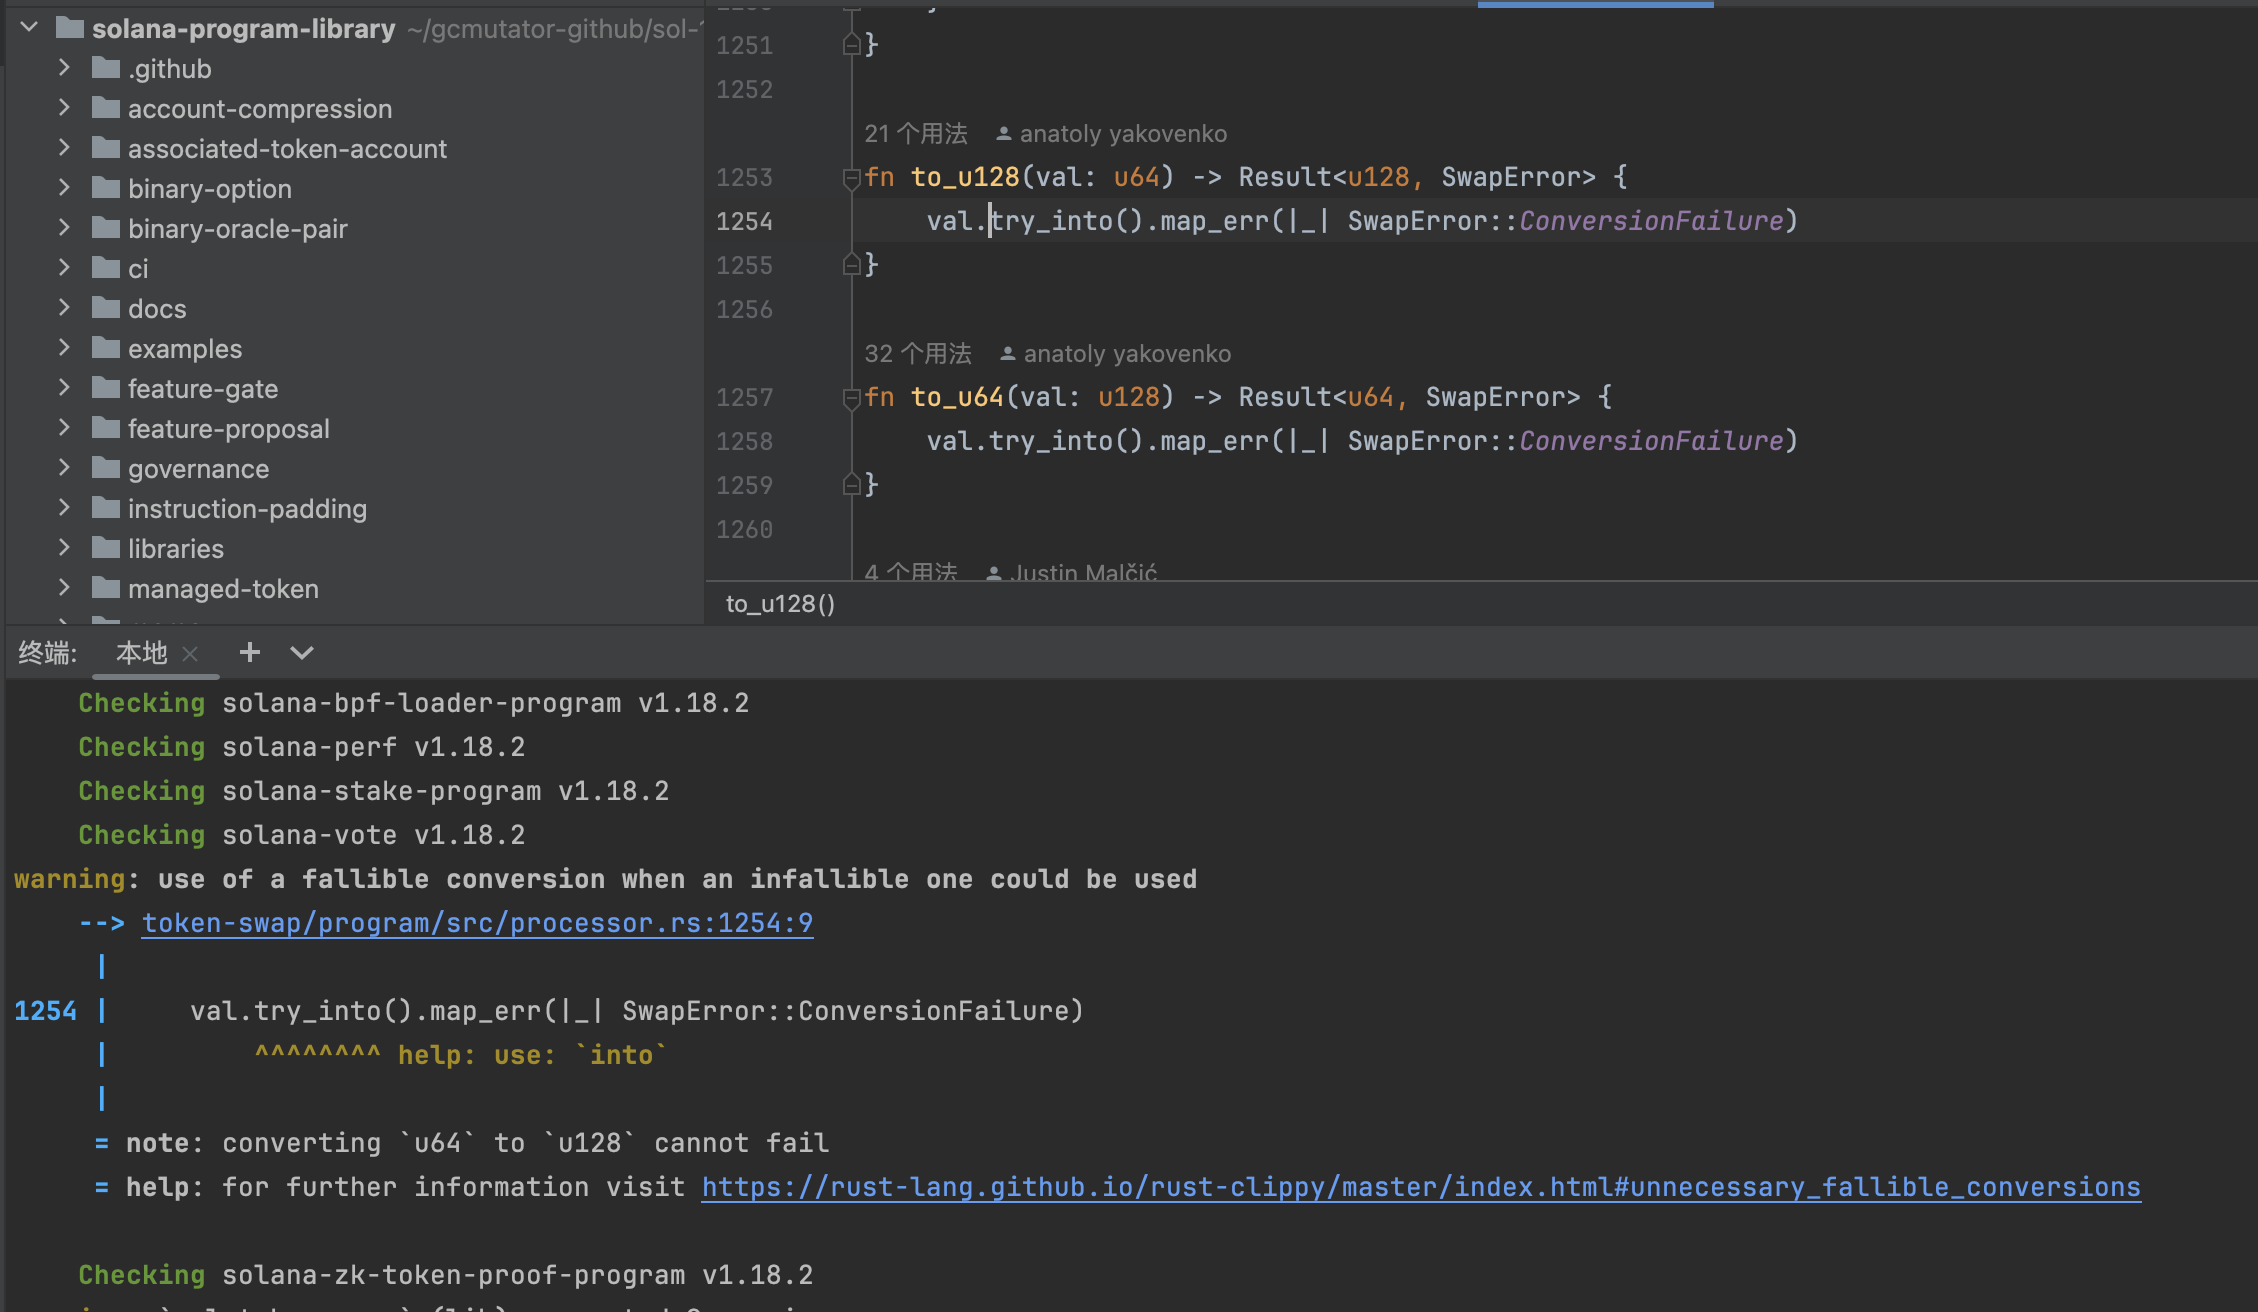2258x1312 pixels.
Task: Close the 本地 terminal tab
Action: point(190,654)
